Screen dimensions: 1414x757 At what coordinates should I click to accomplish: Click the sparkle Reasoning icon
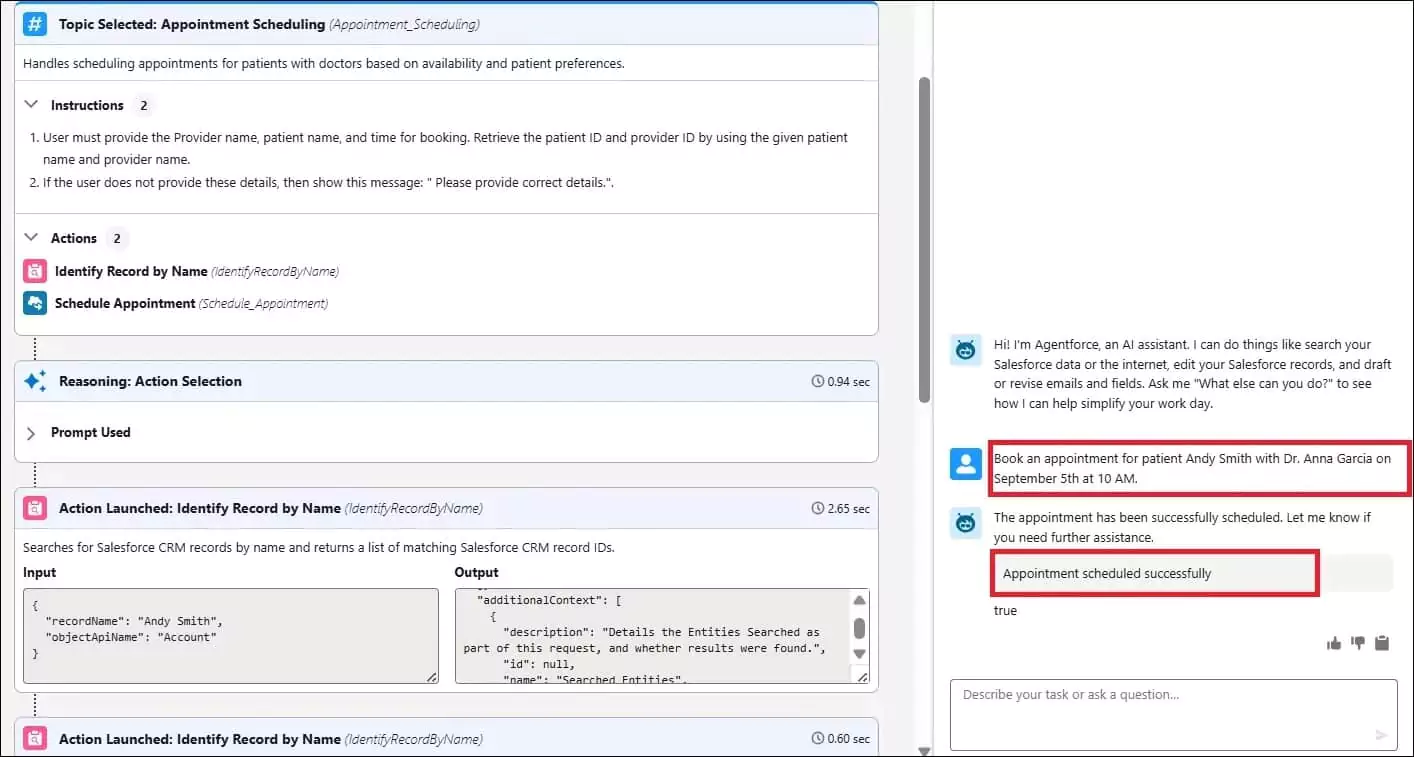click(35, 381)
